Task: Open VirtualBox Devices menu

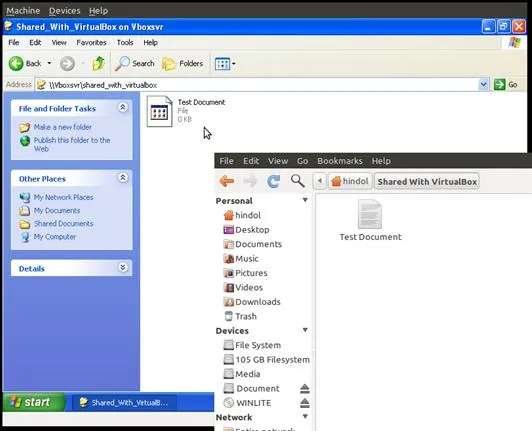Action: click(x=64, y=11)
